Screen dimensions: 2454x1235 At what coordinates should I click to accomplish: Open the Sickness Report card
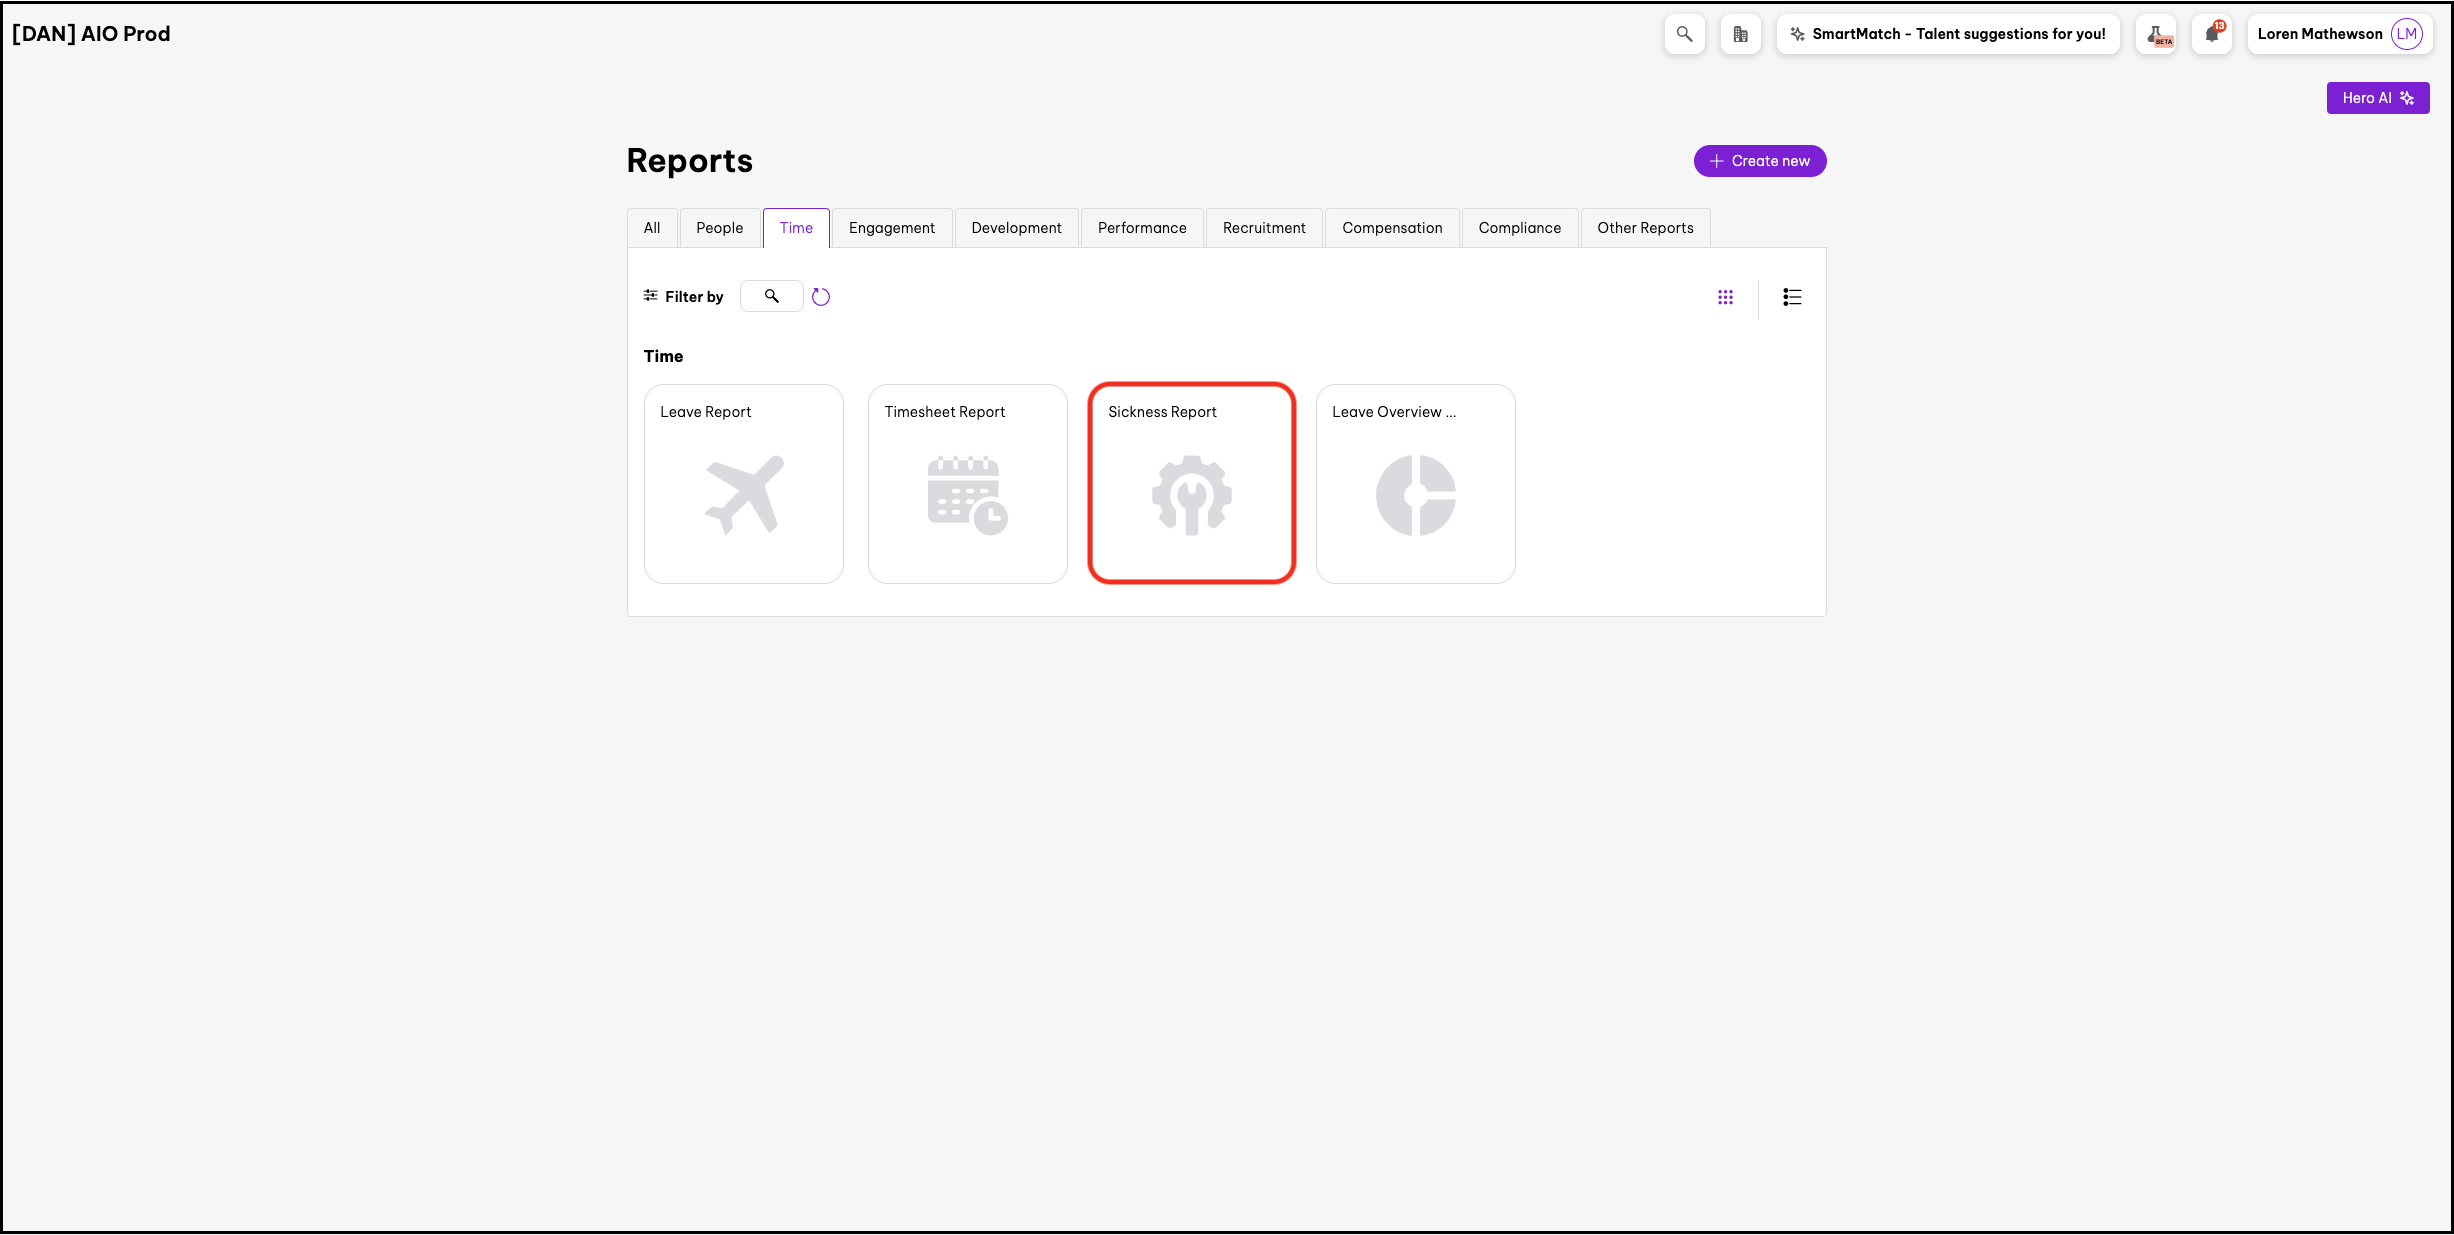(1191, 484)
